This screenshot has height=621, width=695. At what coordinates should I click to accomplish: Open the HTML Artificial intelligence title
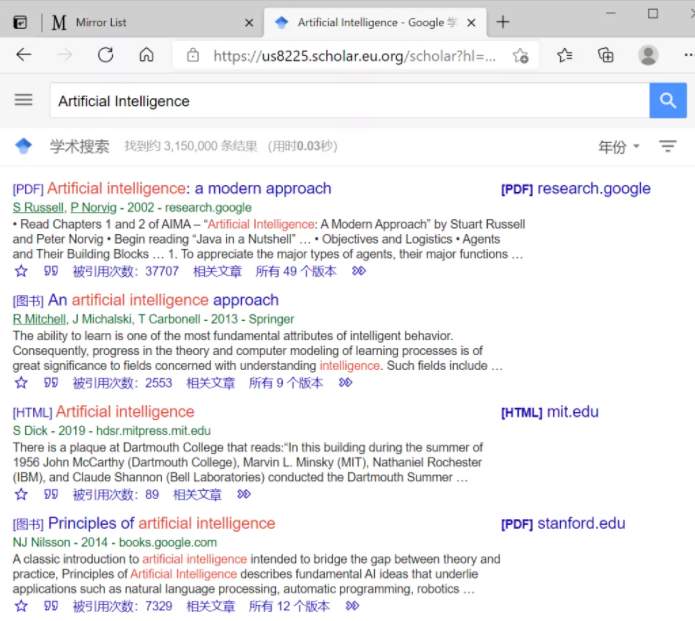[x=125, y=412]
